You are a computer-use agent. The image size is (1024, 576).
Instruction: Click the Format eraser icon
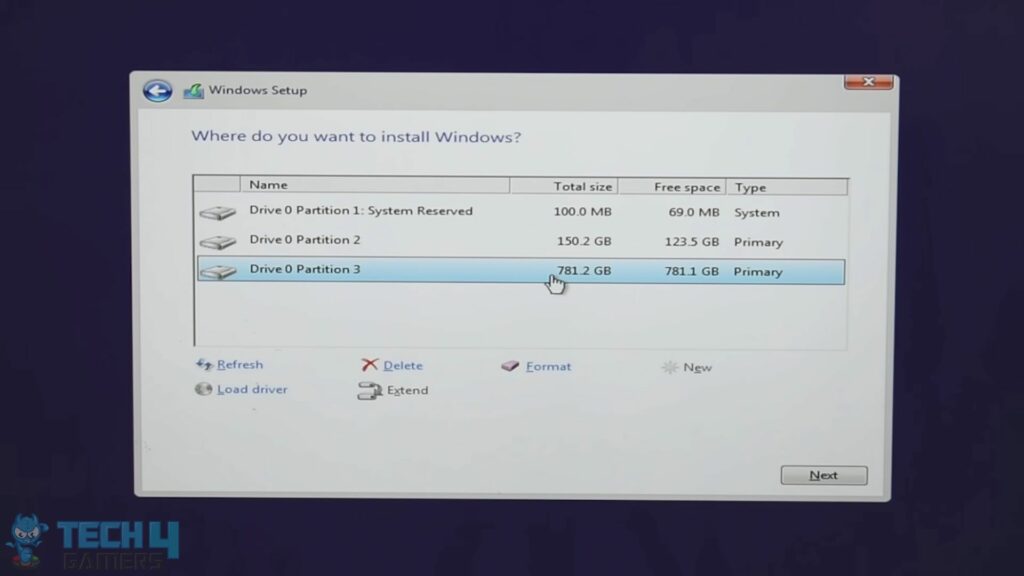click(x=511, y=366)
